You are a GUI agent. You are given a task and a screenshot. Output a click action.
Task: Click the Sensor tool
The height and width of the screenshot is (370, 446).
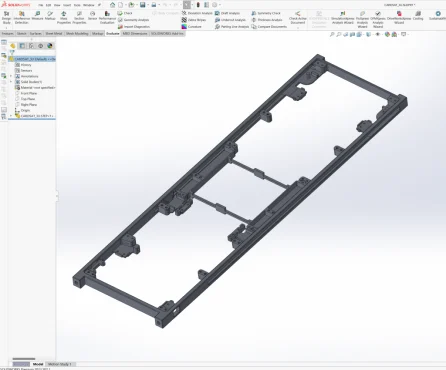click(92, 16)
